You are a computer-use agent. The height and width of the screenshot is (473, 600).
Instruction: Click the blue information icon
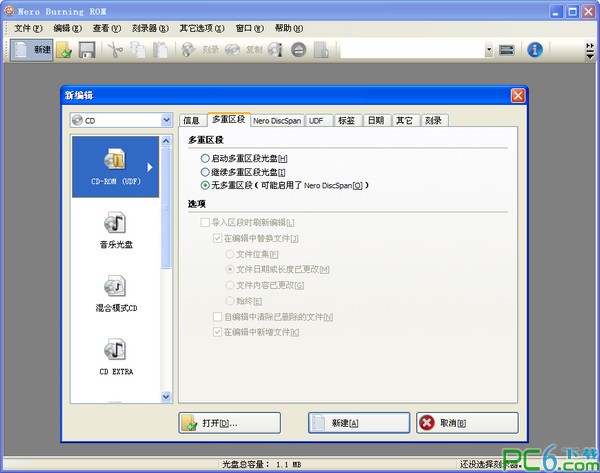(535, 50)
